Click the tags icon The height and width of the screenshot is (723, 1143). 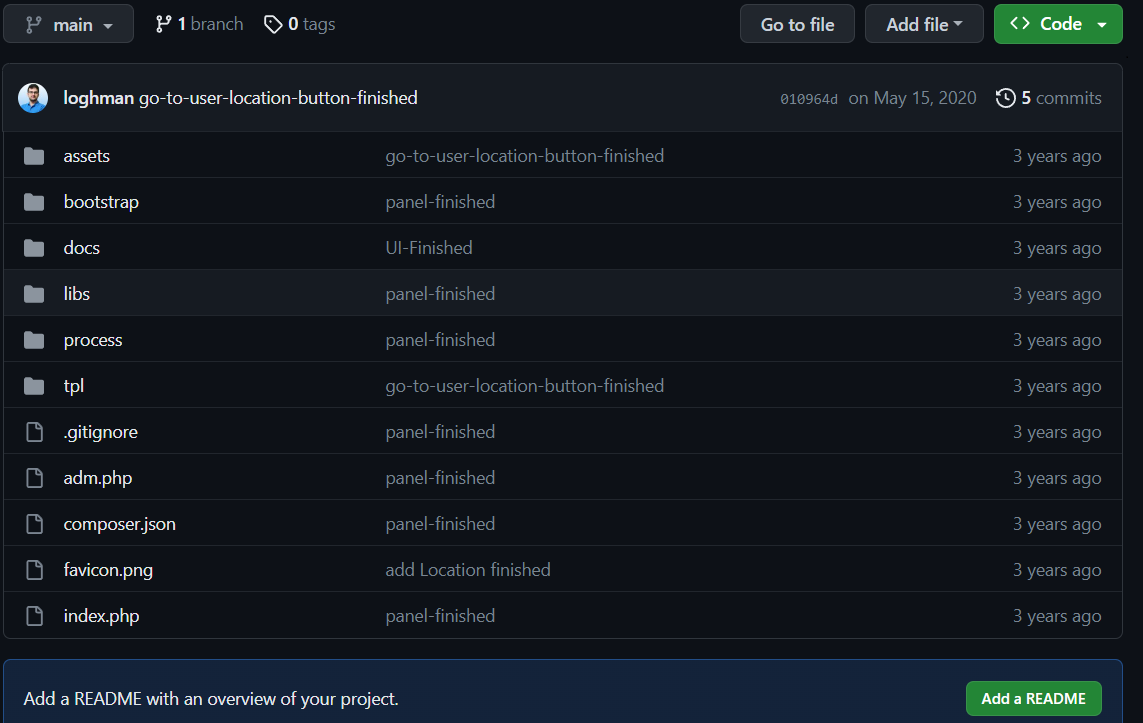[x=273, y=25]
